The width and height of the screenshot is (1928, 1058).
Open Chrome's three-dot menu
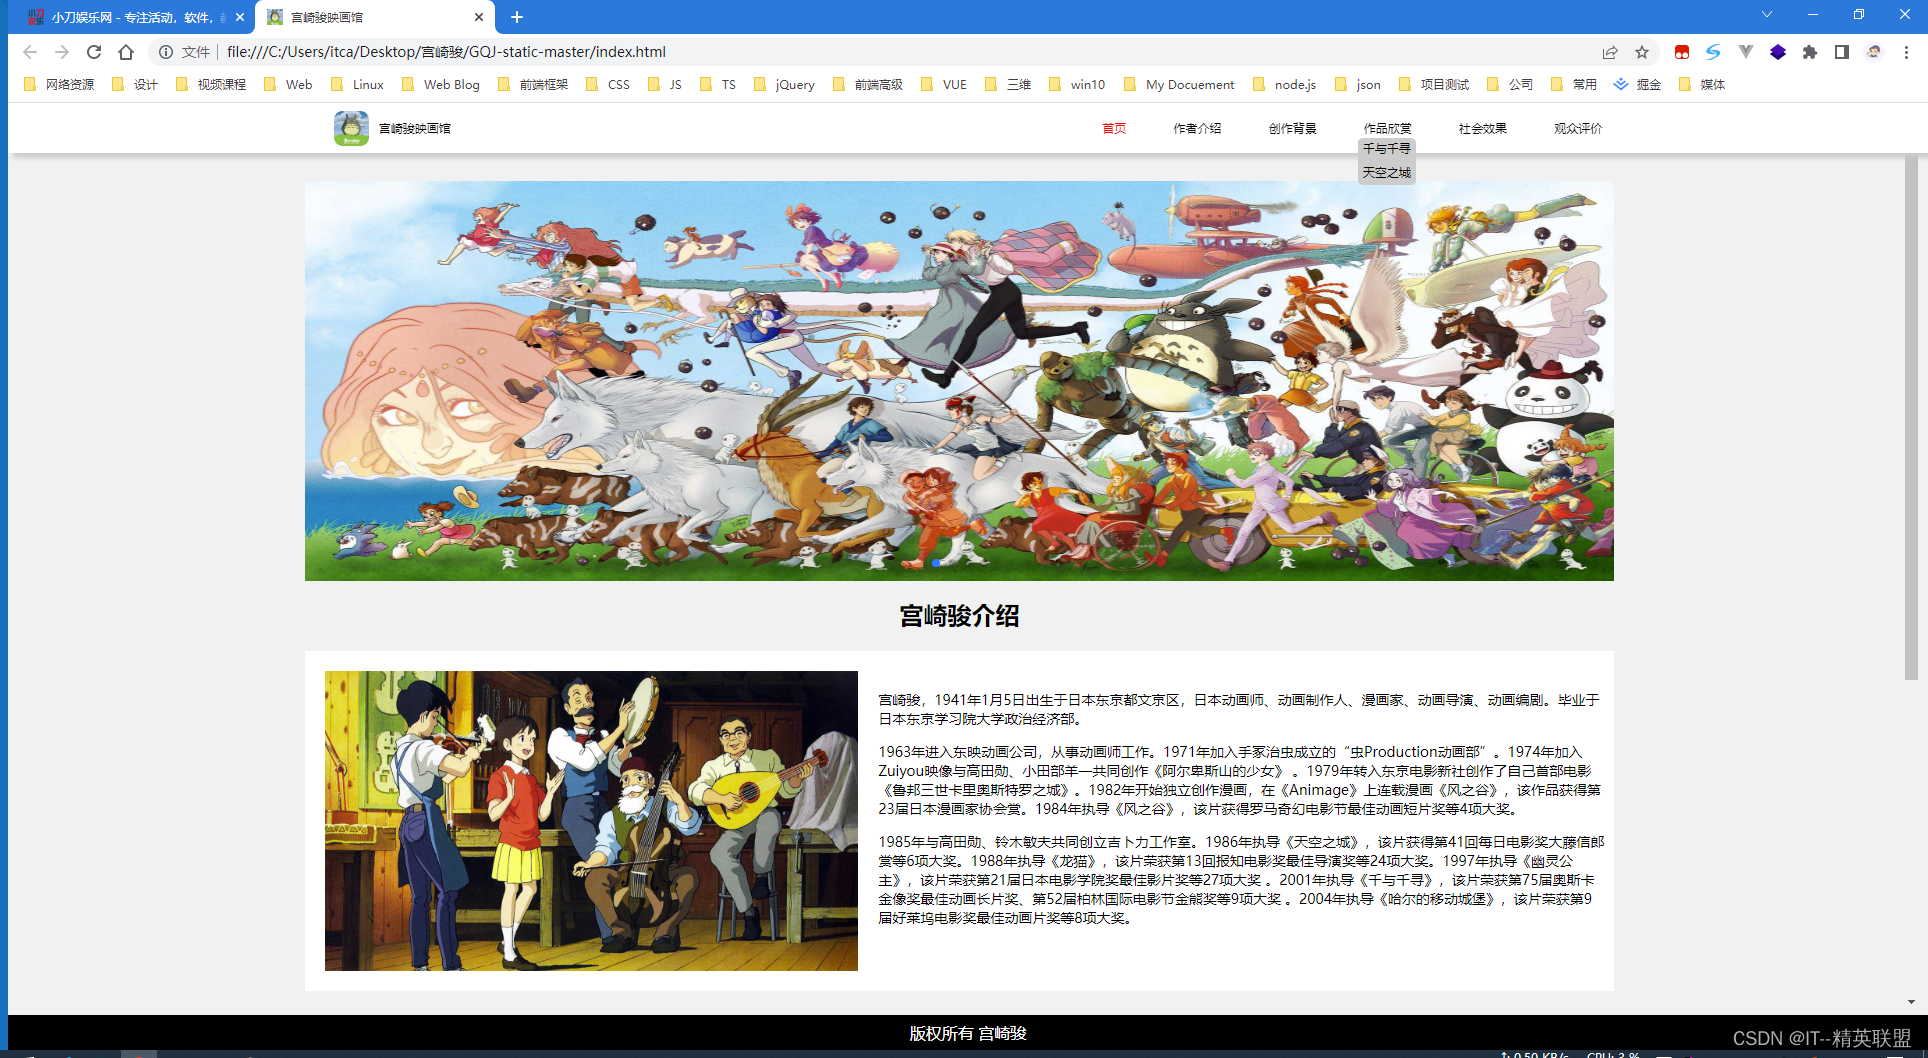1906,52
